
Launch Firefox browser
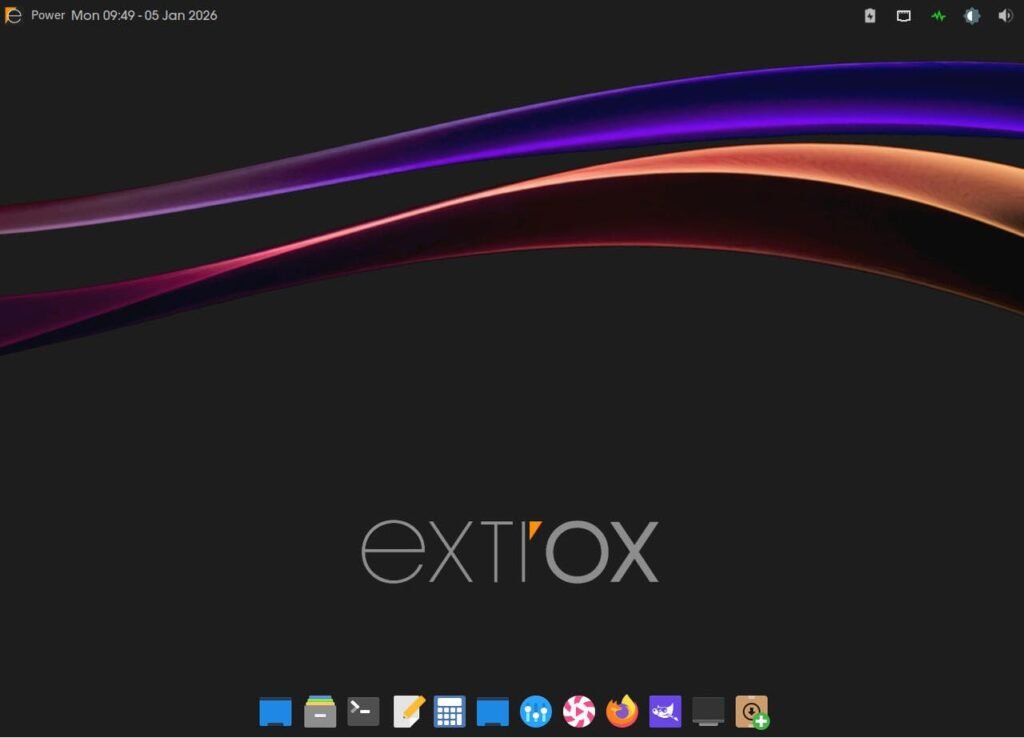(621, 711)
